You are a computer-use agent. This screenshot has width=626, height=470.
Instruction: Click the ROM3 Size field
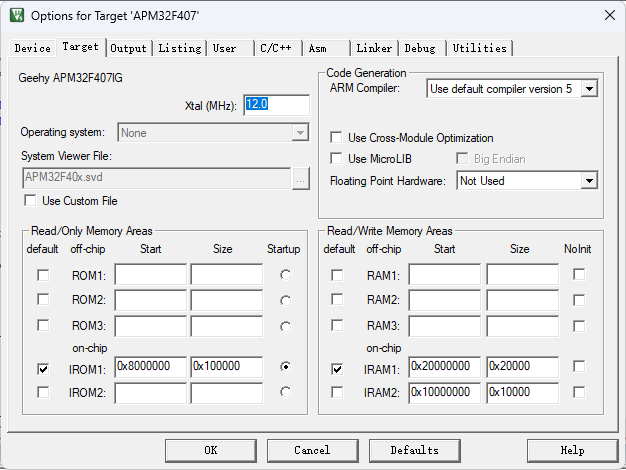pyautogui.click(x=227, y=326)
